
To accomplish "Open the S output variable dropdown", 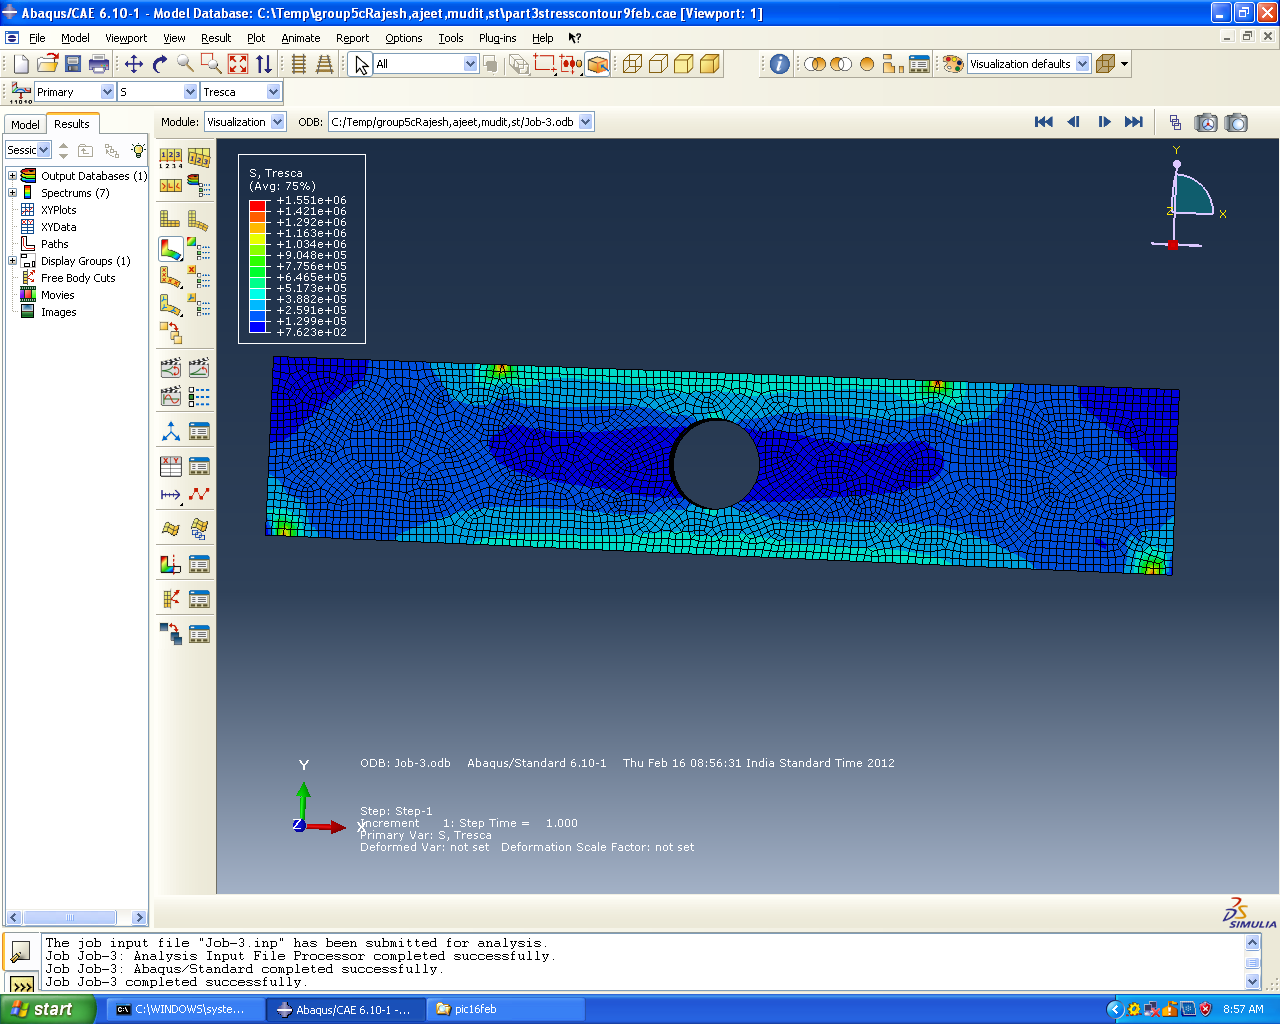I will coord(191,92).
